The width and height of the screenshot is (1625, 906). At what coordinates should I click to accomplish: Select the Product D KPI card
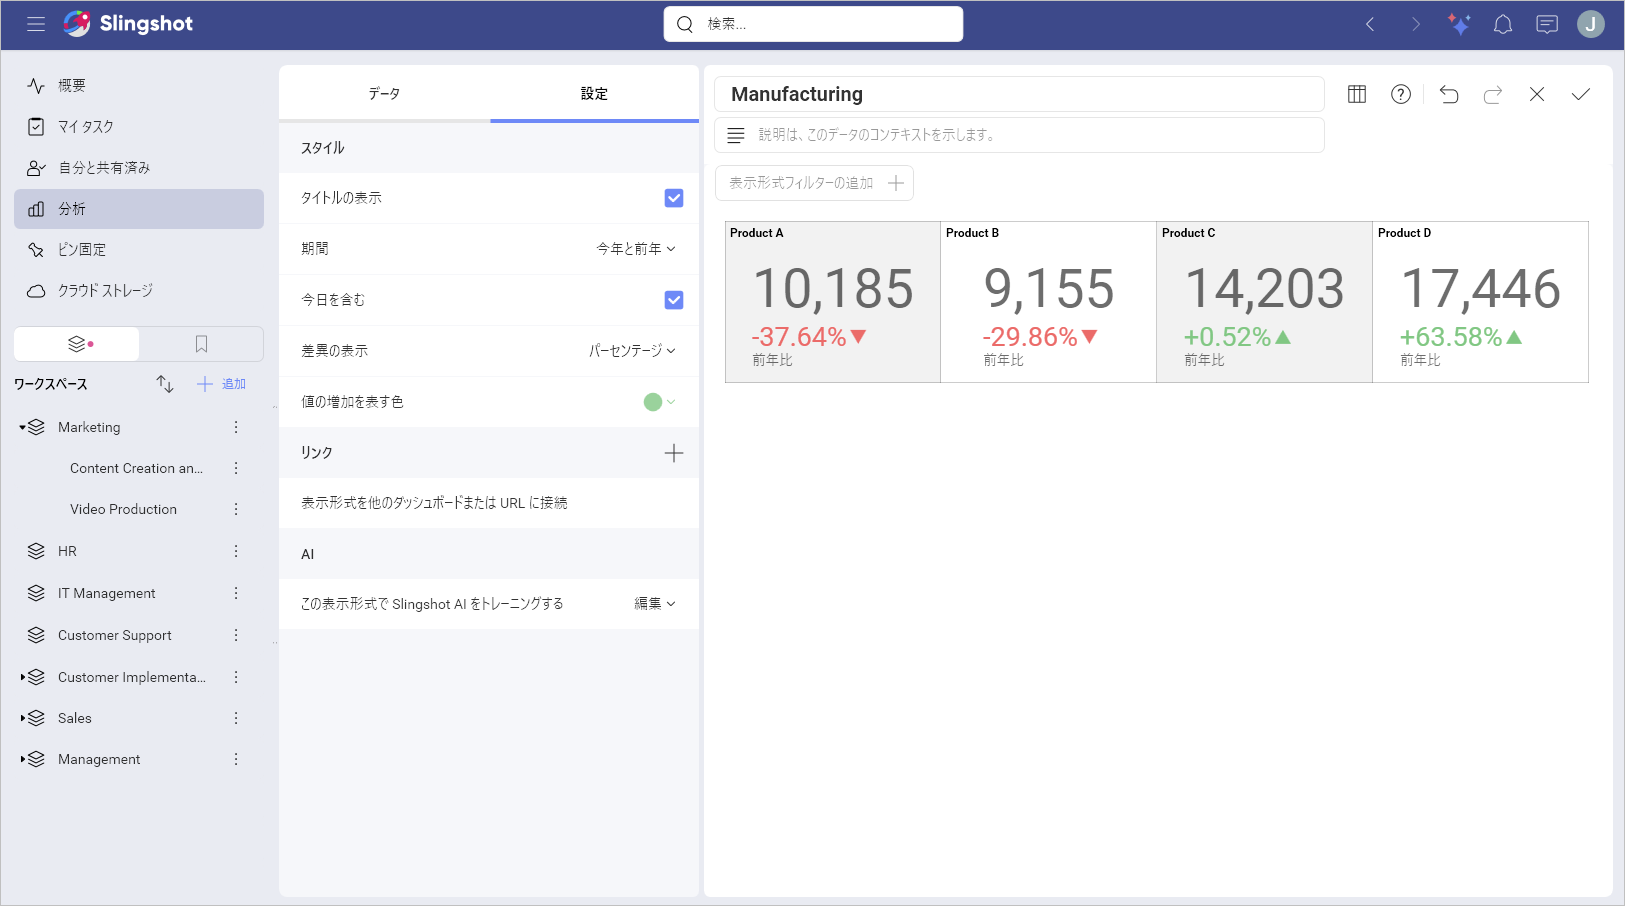click(x=1481, y=302)
